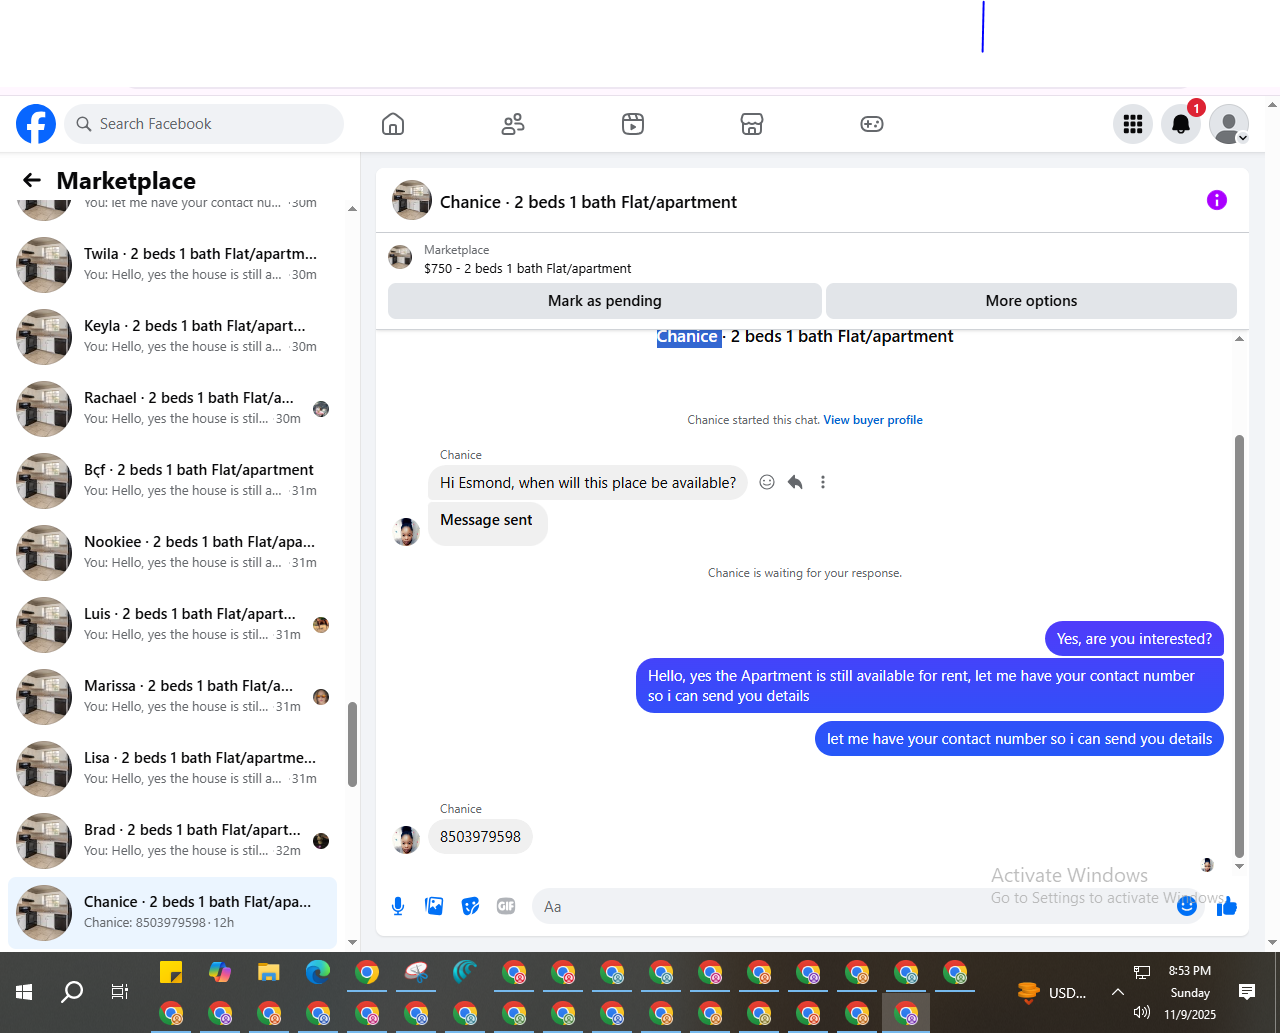1280x1033 pixels.
Task: Open the taskbar clock showing 8:53 PM
Action: coord(1190,992)
